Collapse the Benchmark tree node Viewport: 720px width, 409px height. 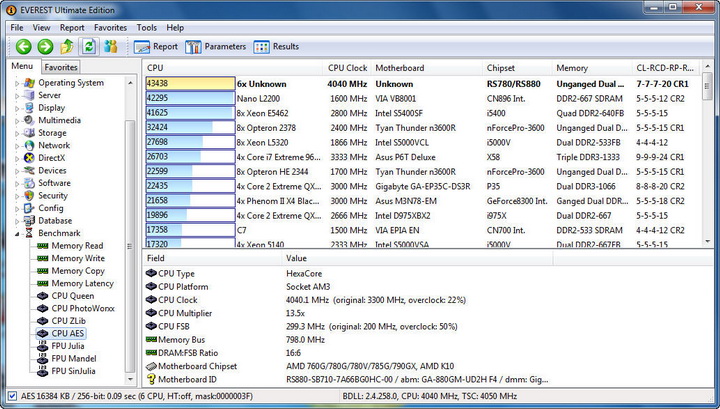click(x=17, y=234)
